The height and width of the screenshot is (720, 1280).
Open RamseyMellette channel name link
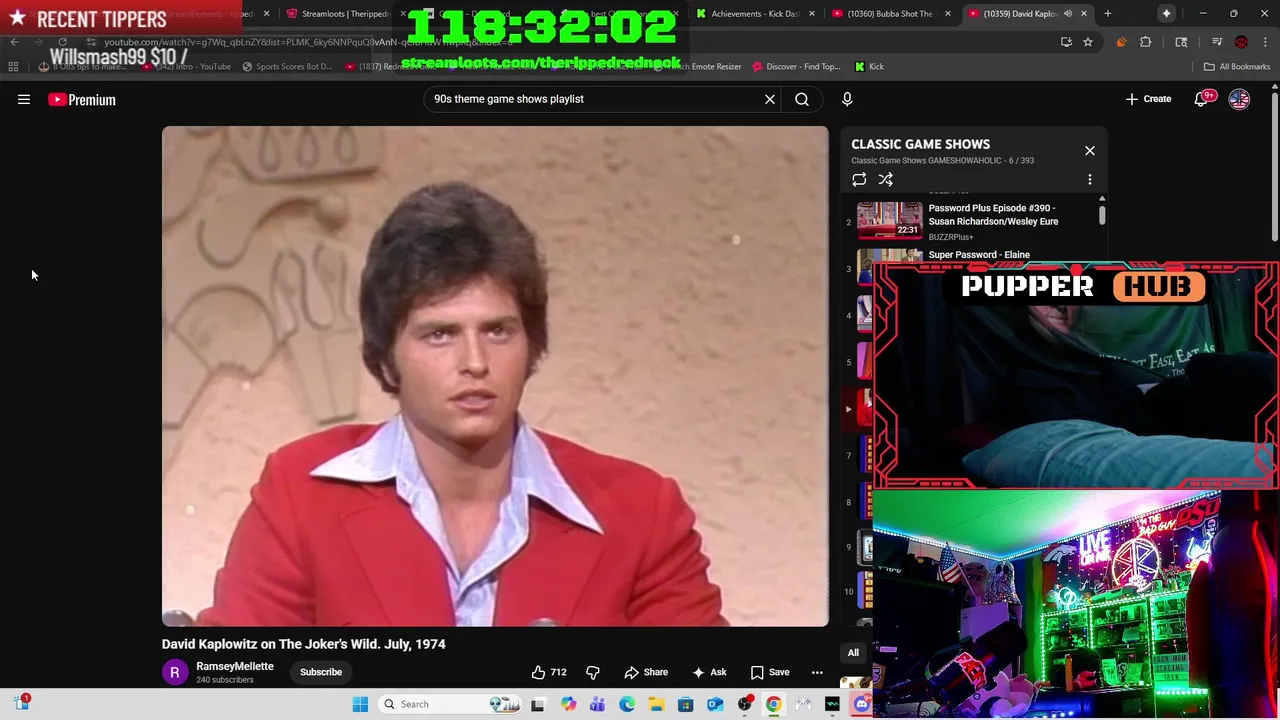click(x=235, y=666)
